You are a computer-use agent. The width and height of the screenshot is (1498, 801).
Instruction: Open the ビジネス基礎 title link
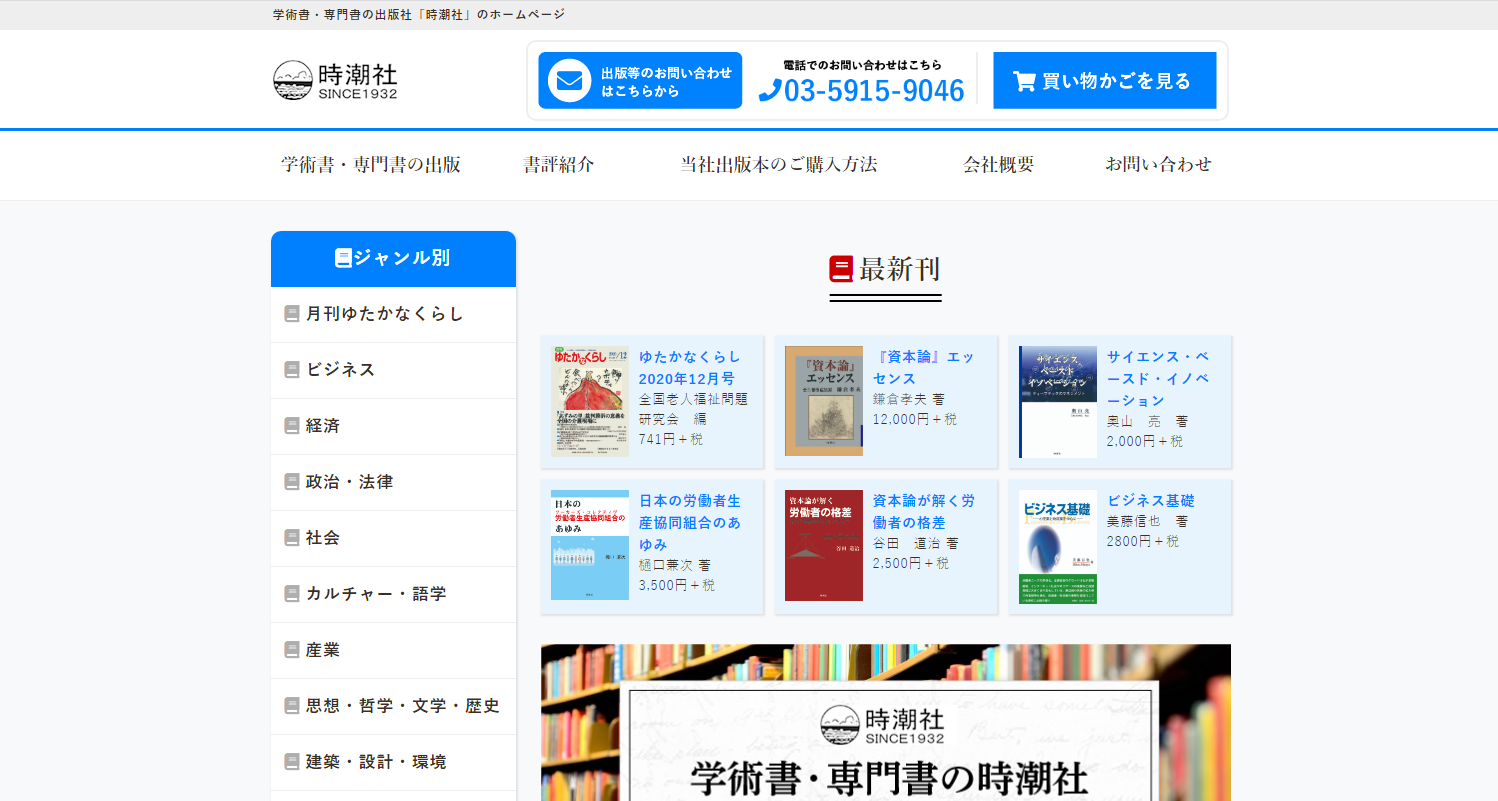click(x=1151, y=501)
